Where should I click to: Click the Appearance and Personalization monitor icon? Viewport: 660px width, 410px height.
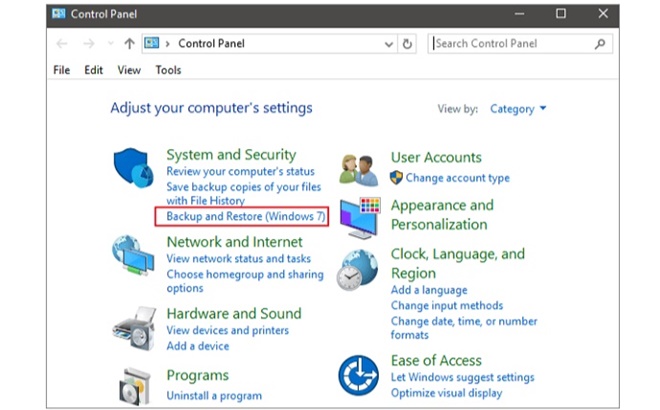[x=359, y=216]
